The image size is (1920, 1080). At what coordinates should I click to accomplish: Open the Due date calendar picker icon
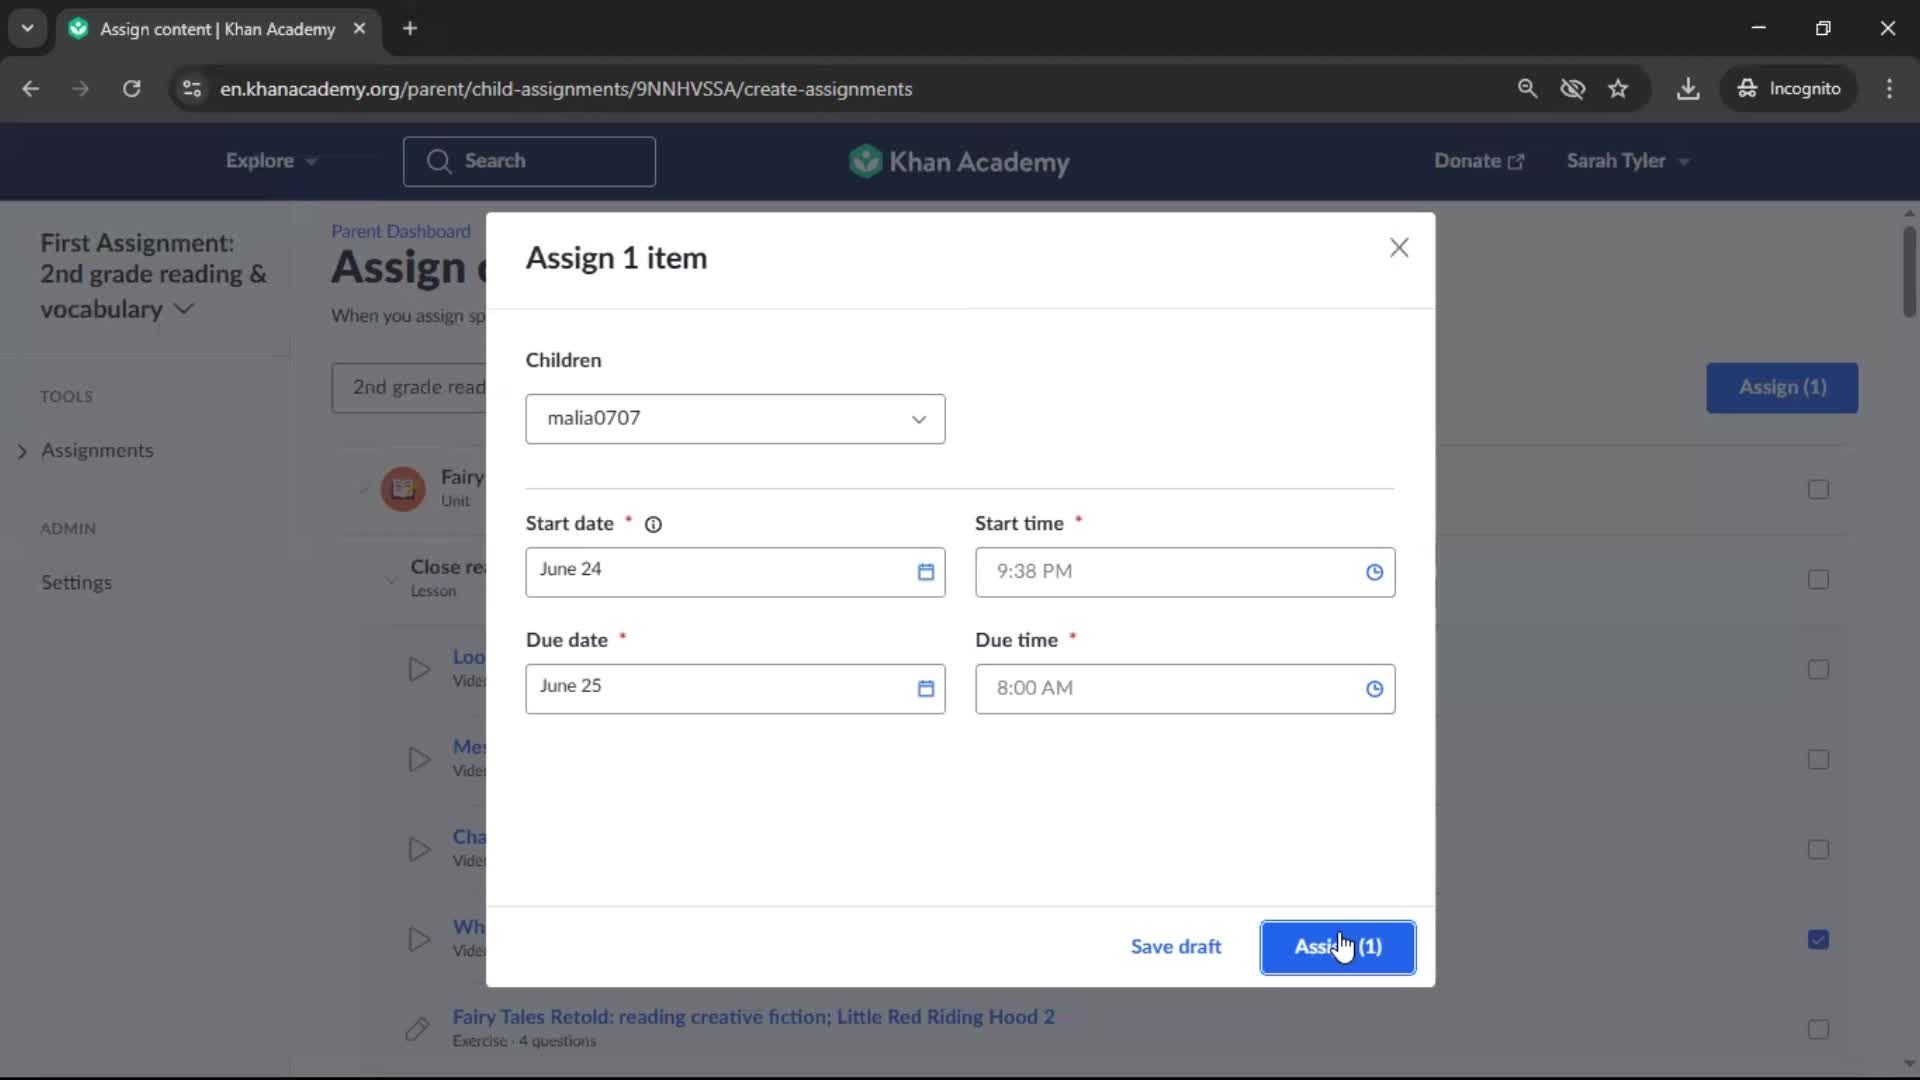coord(926,689)
